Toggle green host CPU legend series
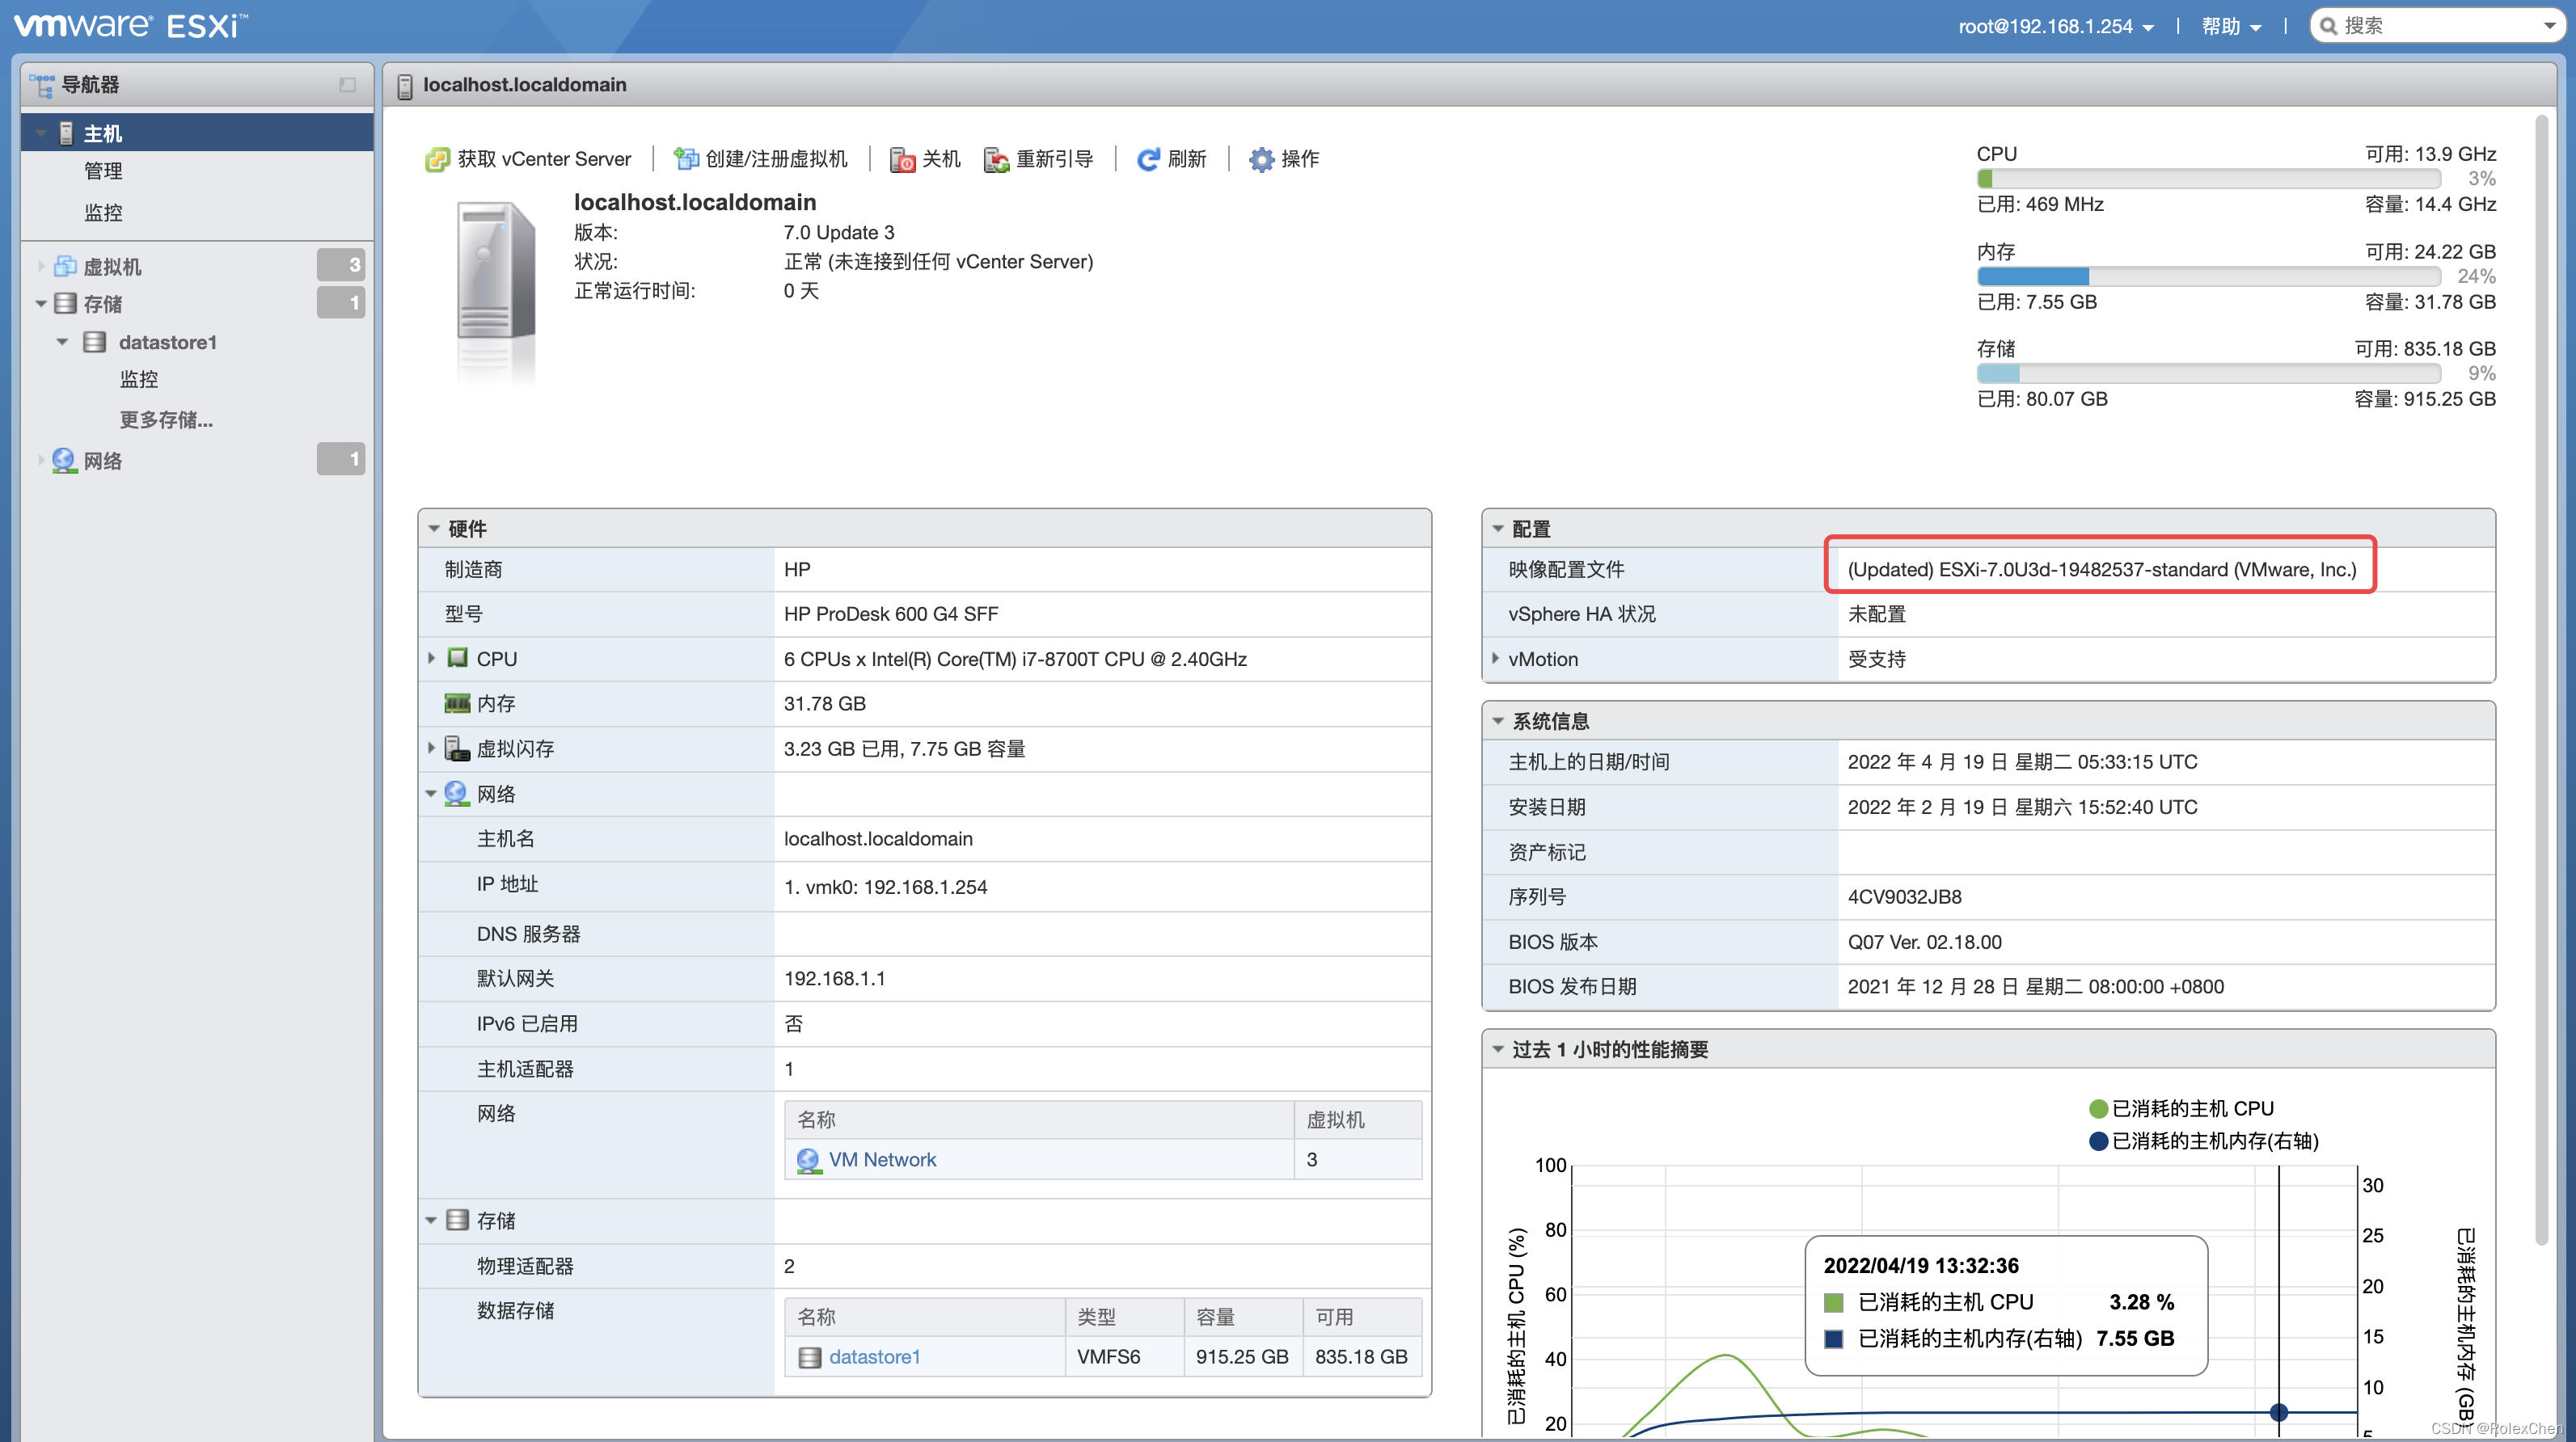The width and height of the screenshot is (2576, 1442). point(2098,1108)
